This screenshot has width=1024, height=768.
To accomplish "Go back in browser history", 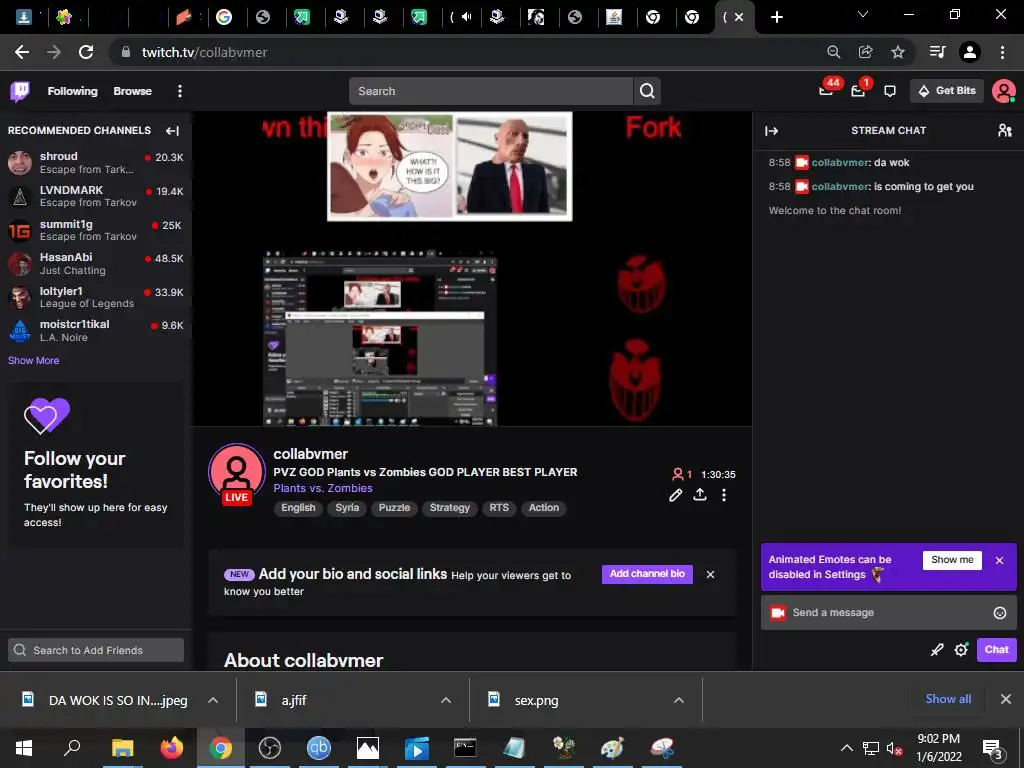I will tap(22, 52).
